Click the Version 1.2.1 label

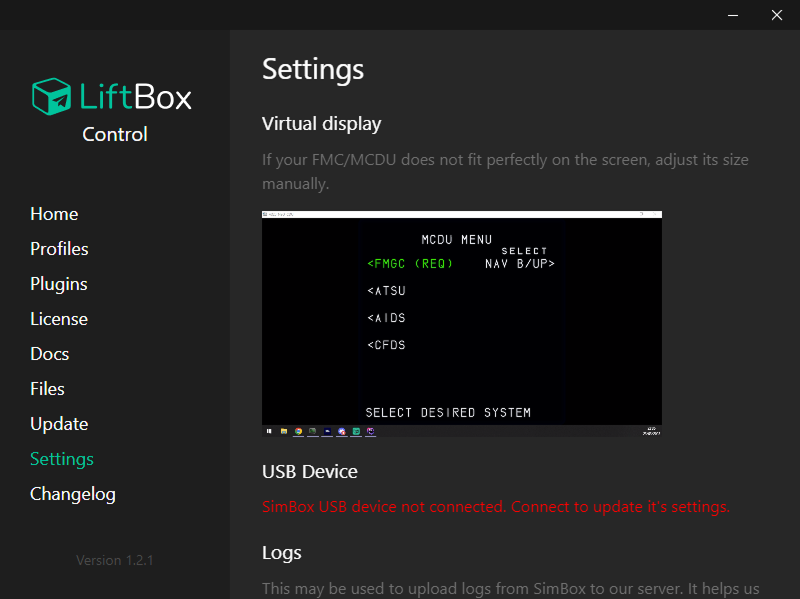tap(115, 560)
